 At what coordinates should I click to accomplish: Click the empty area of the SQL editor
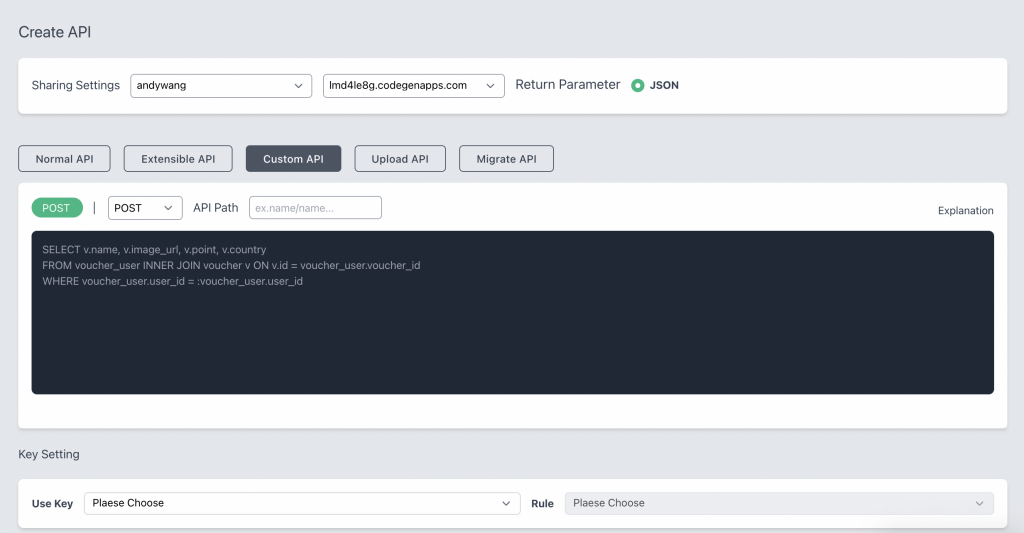512,345
